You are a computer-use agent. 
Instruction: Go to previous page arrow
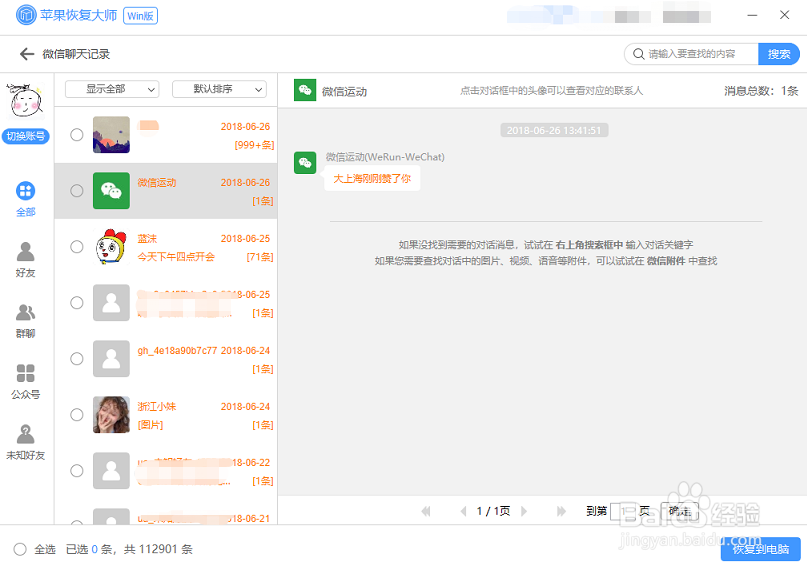463,511
